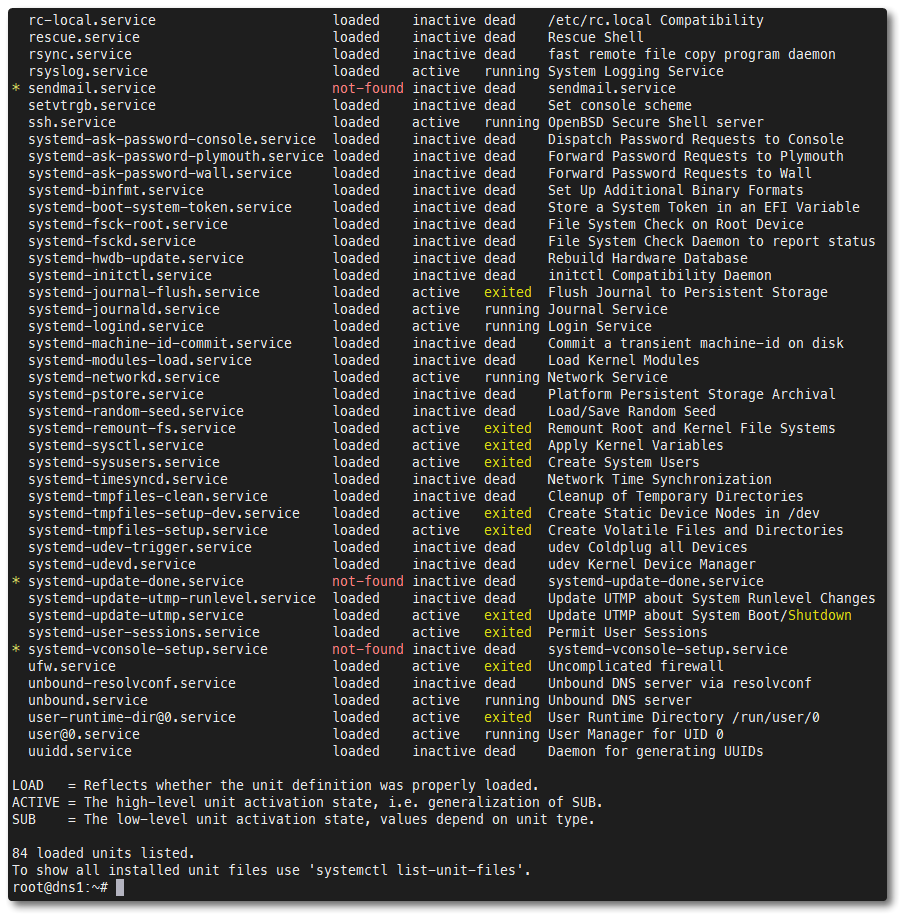Viewport: 900px width, 914px height.
Task: Click the ACTIVE legend label at bottom
Action: pyautogui.click(x=36, y=802)
